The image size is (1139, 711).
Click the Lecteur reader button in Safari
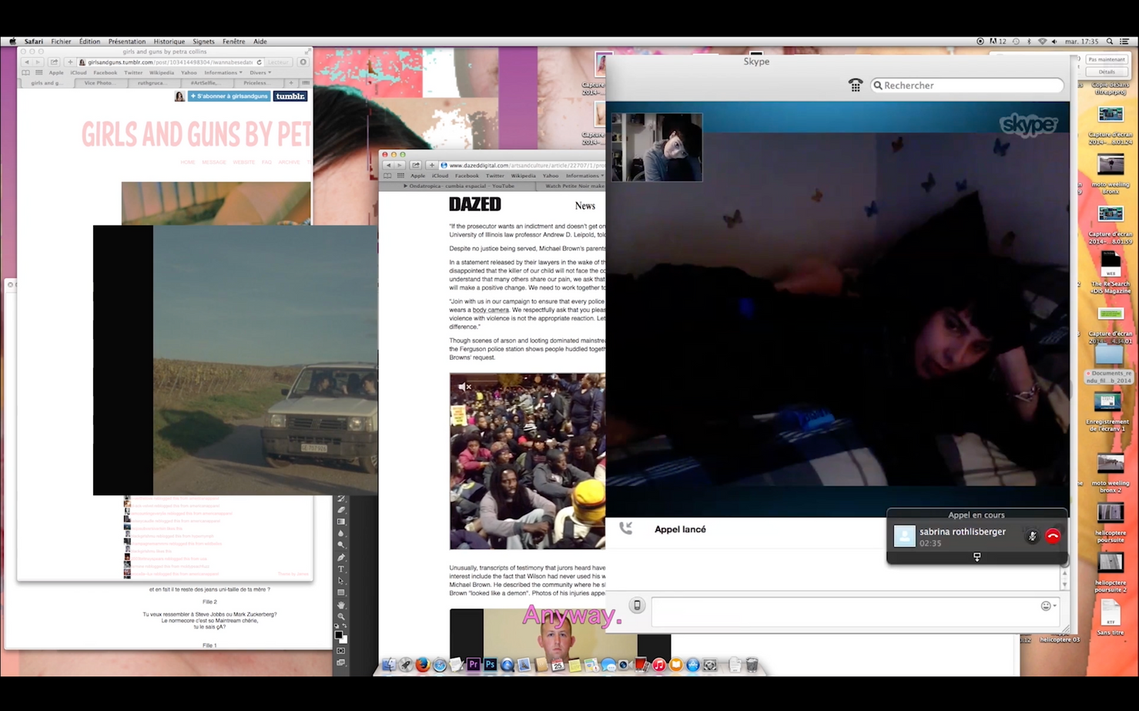277,62
